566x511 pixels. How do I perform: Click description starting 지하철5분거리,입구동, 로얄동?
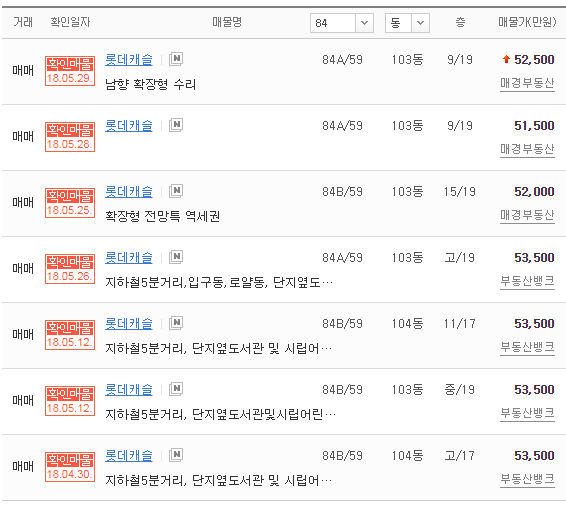(219, 282)
